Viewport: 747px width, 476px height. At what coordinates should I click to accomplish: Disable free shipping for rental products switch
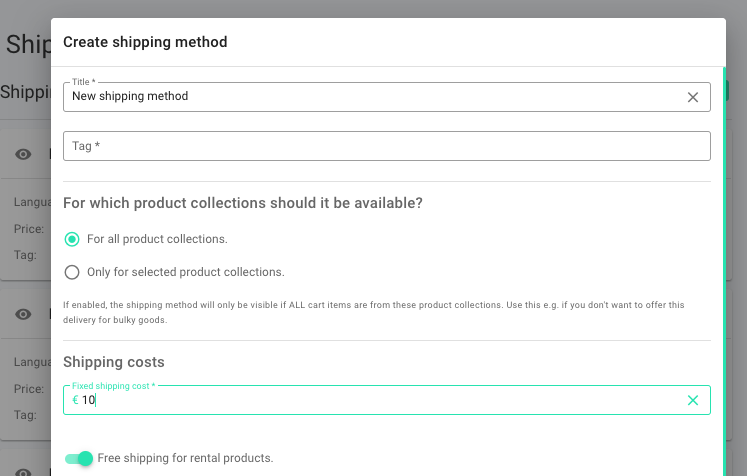pos(79,458)
